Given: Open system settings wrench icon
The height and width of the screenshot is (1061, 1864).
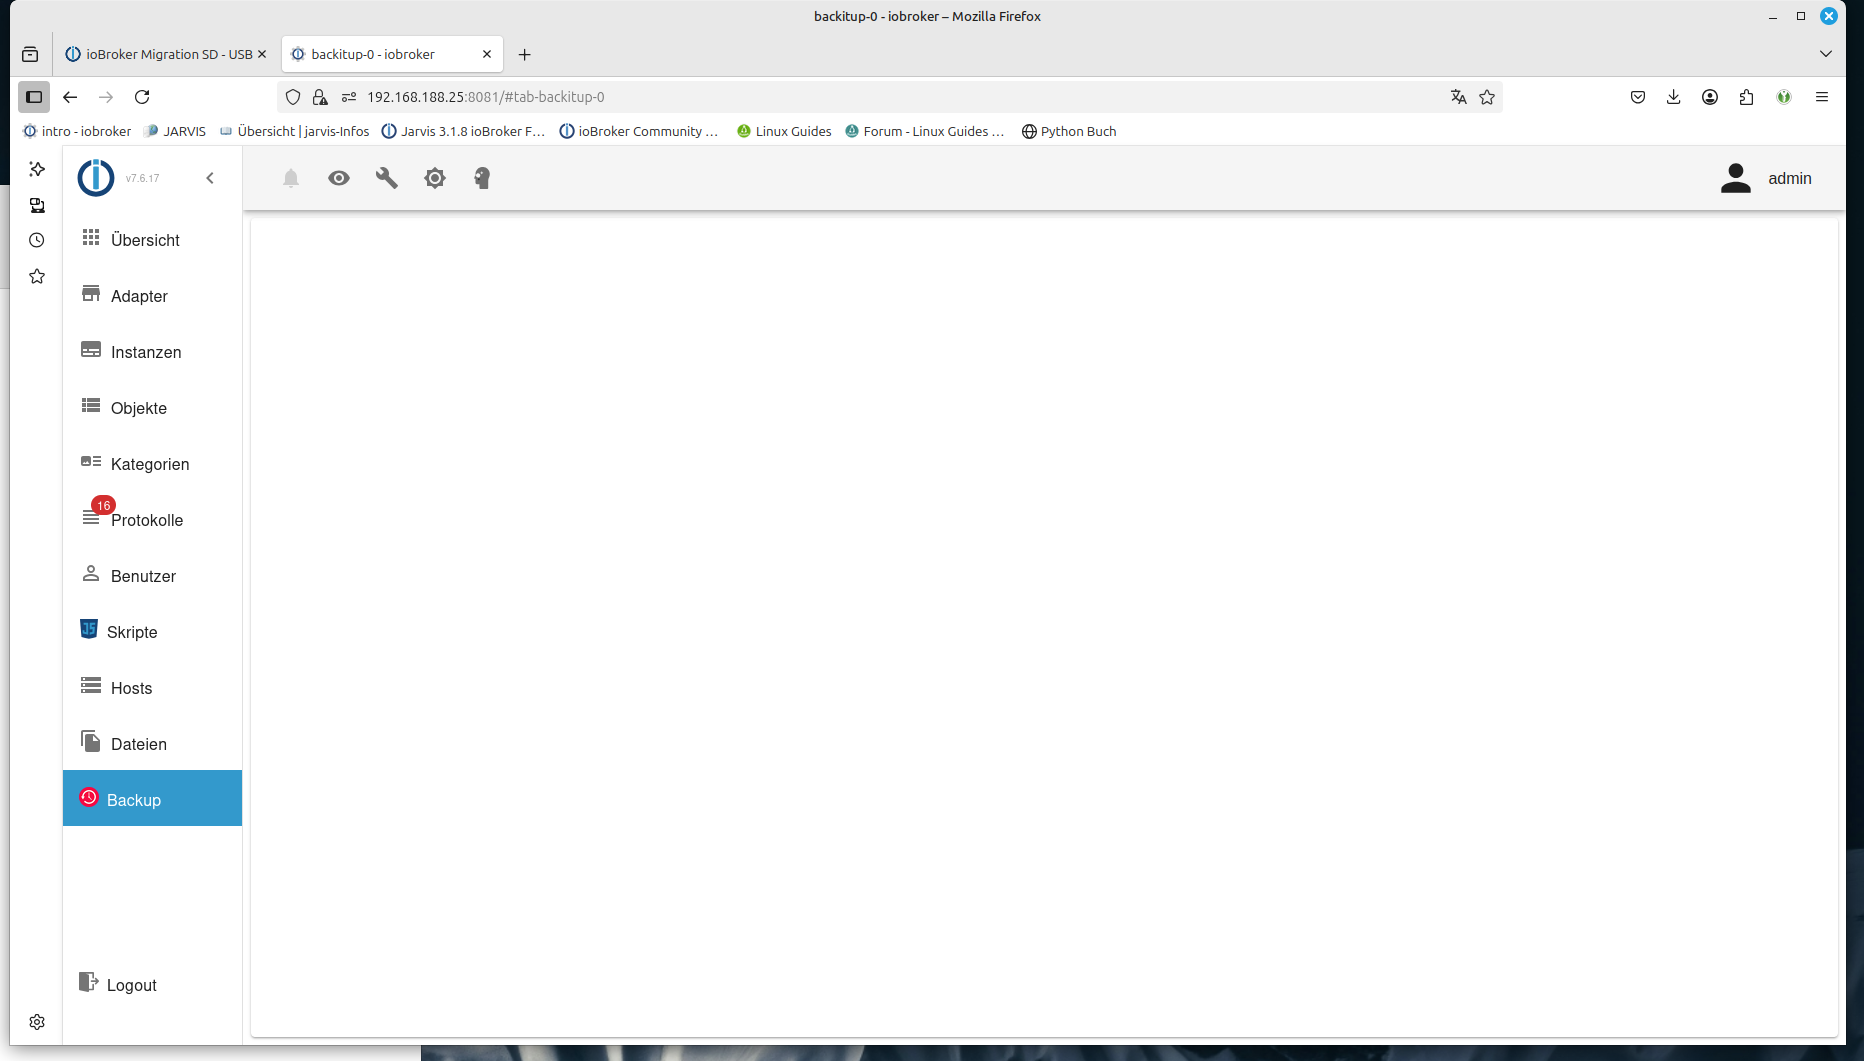Looking at the screenshot, I should pos(387,178).
